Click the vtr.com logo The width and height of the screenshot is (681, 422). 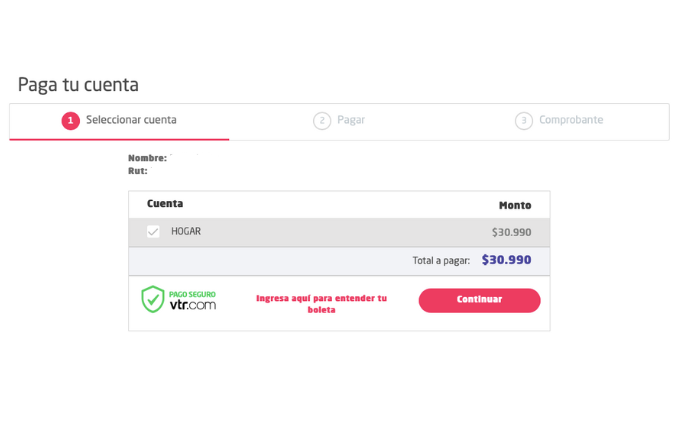[x=193, y=305]
